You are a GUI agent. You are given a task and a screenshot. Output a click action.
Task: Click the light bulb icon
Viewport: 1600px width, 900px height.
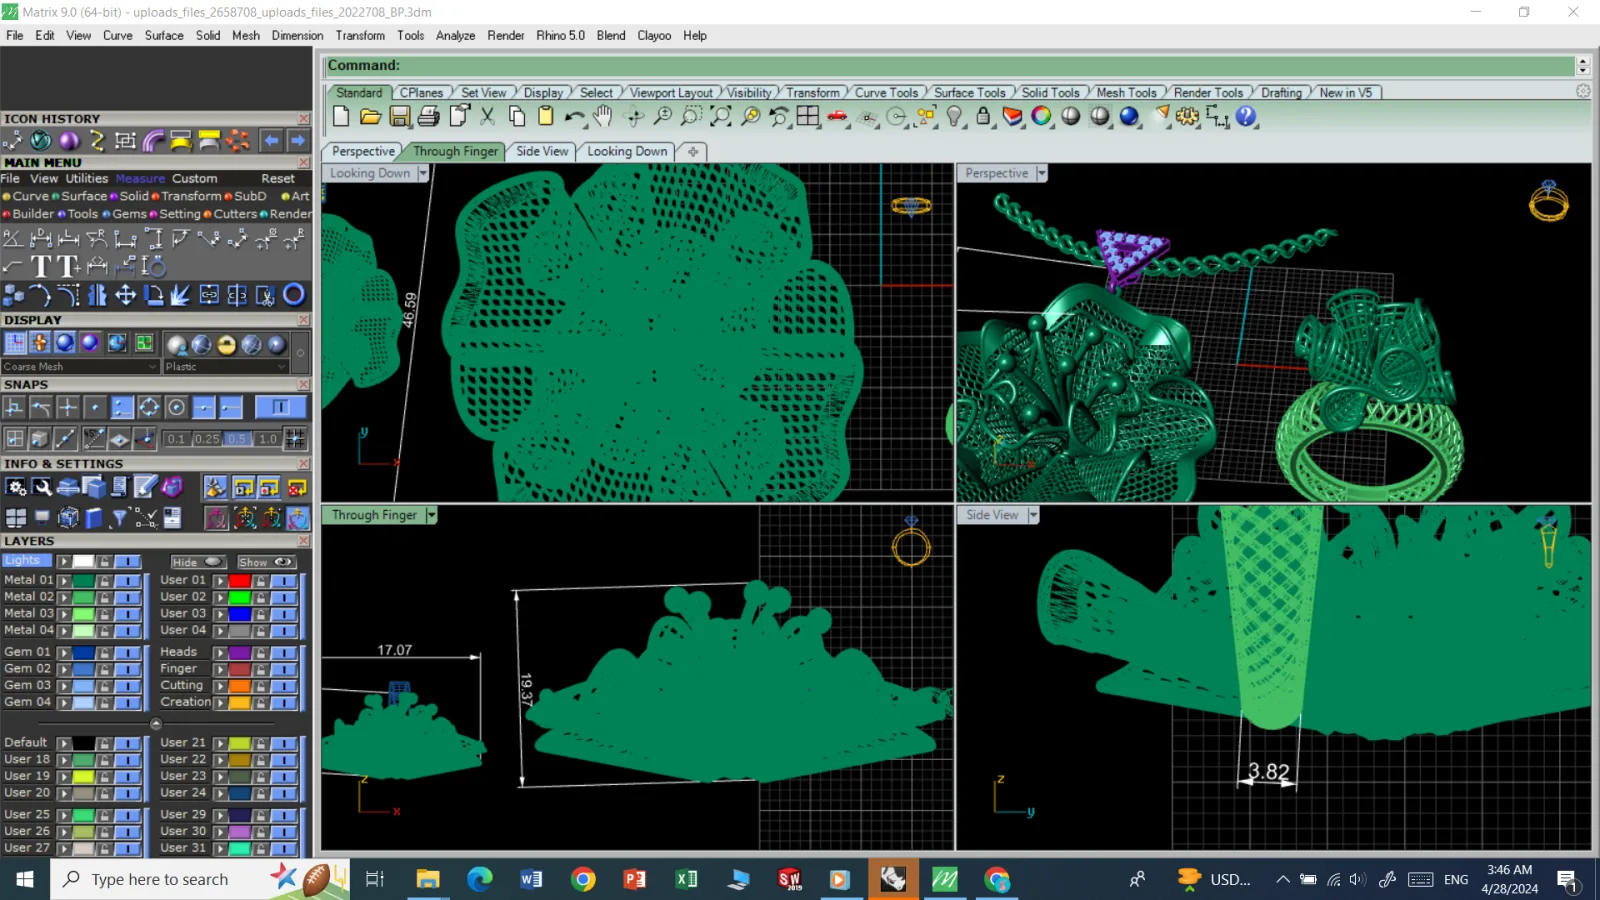coord(955,117)
